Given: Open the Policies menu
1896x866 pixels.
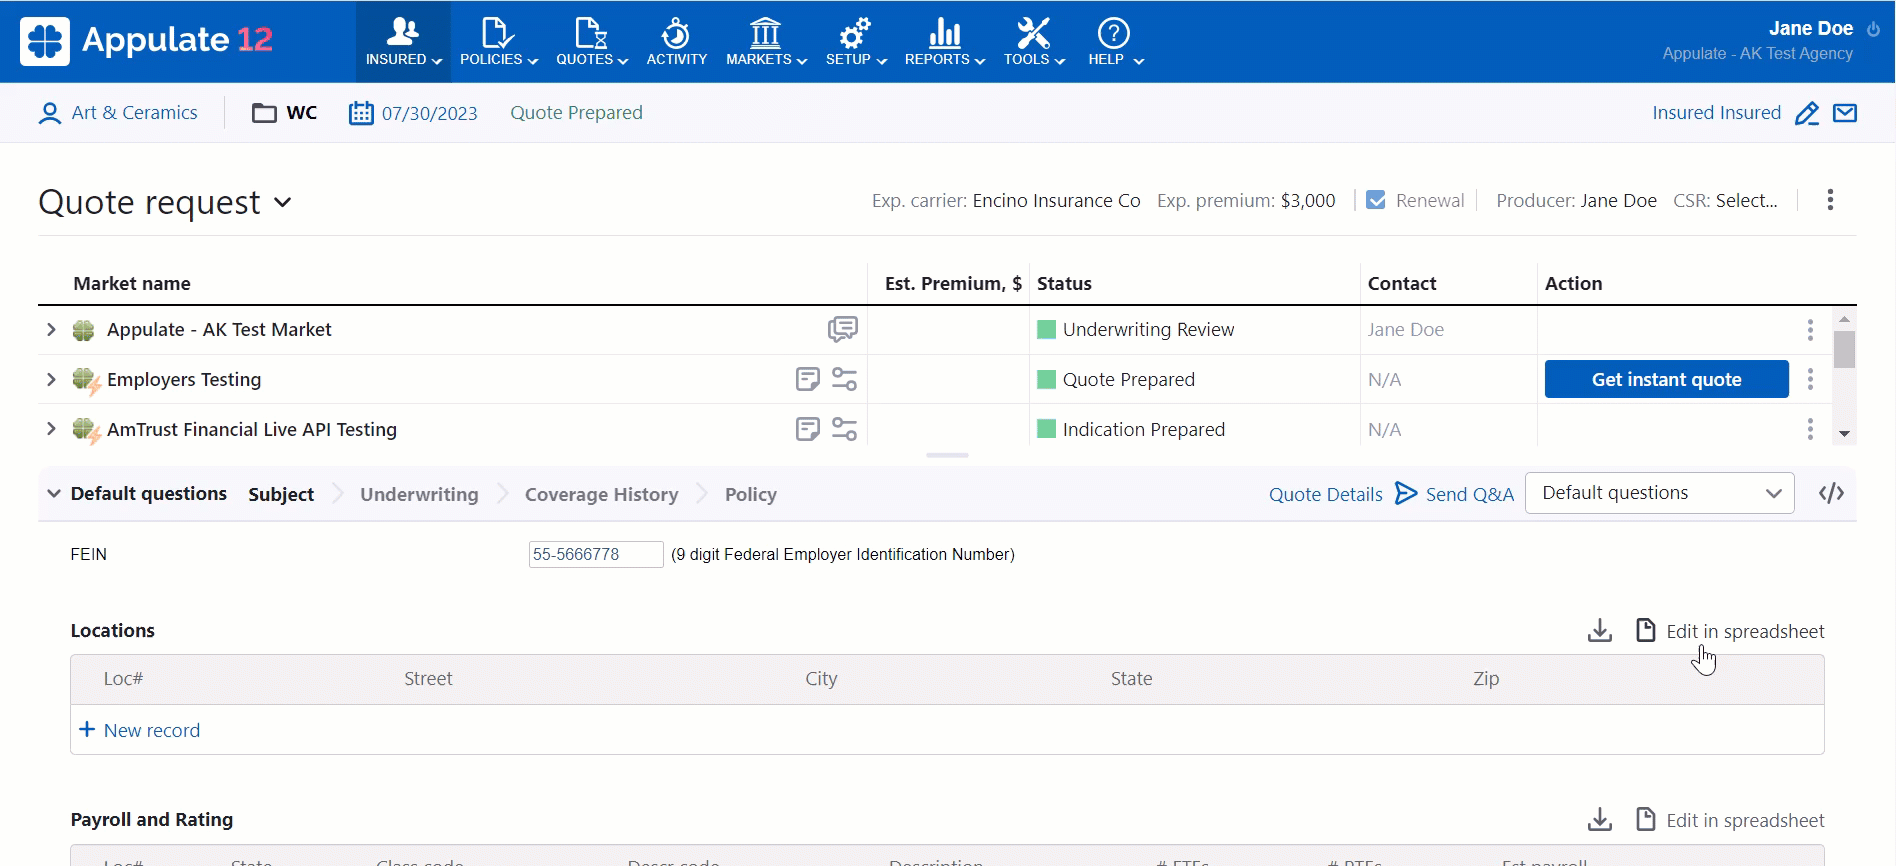Looking at the screenshot, I should click(498, 41).
